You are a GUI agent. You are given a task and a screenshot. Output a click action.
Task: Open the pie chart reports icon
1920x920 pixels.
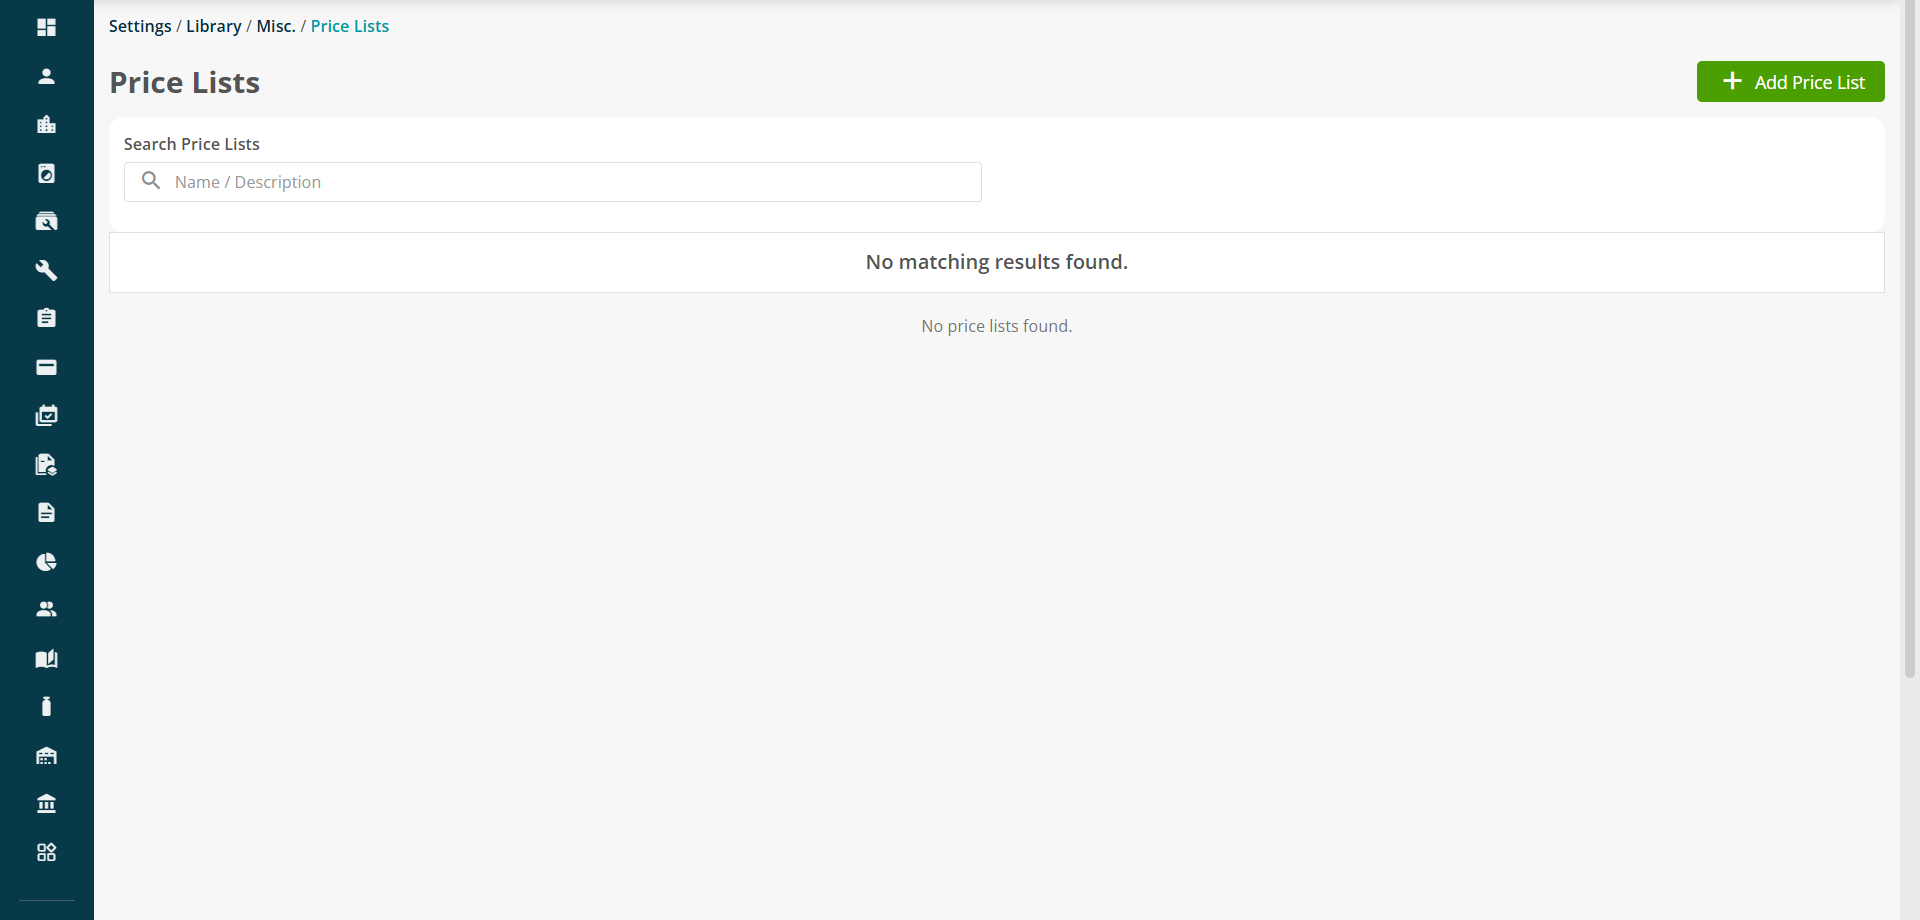(46, 561)
